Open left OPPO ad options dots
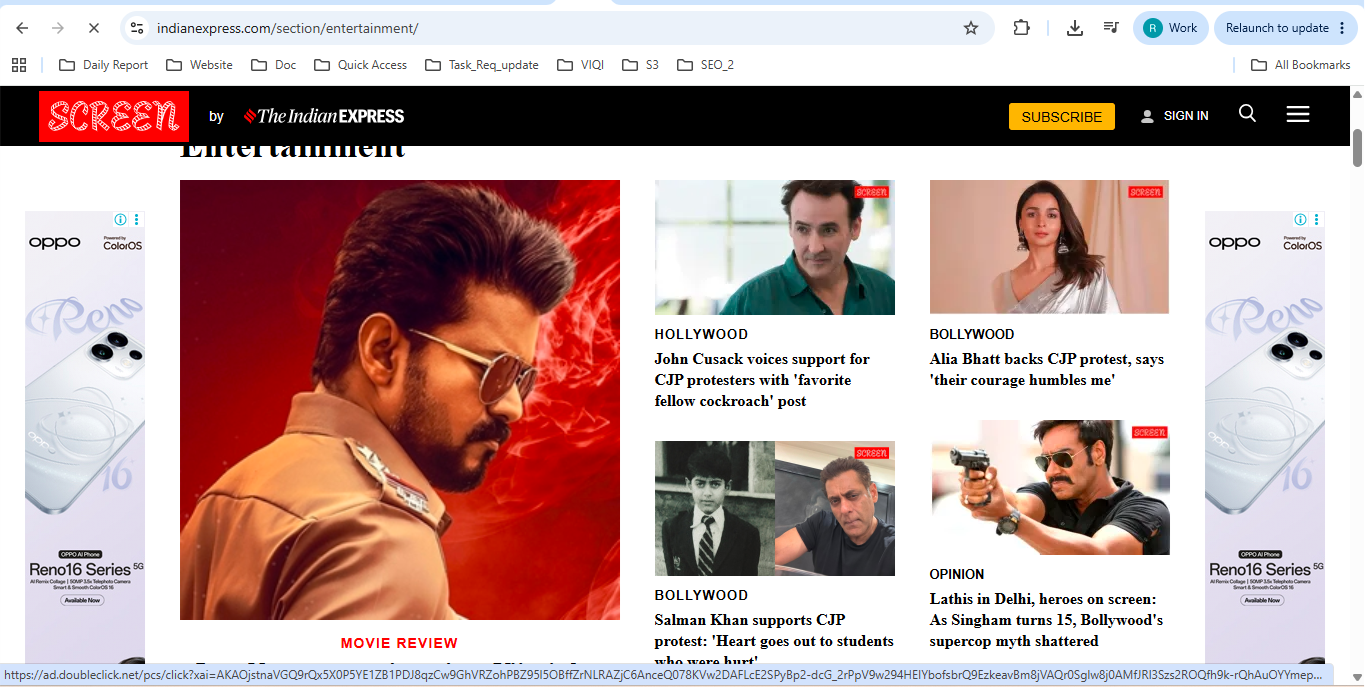Image resolution: width=1365 pixels, height=688 pixels. point(137,219)
